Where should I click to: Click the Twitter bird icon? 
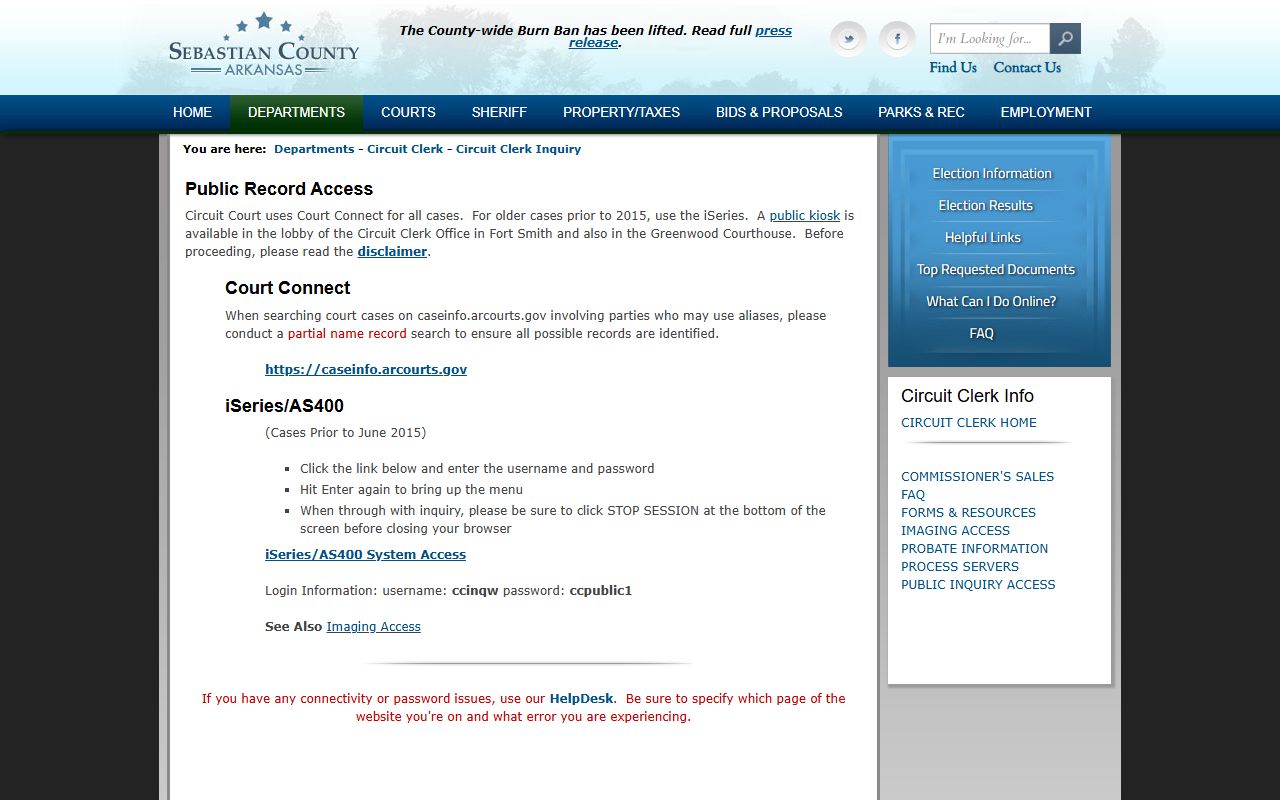(x=848, y=39)
